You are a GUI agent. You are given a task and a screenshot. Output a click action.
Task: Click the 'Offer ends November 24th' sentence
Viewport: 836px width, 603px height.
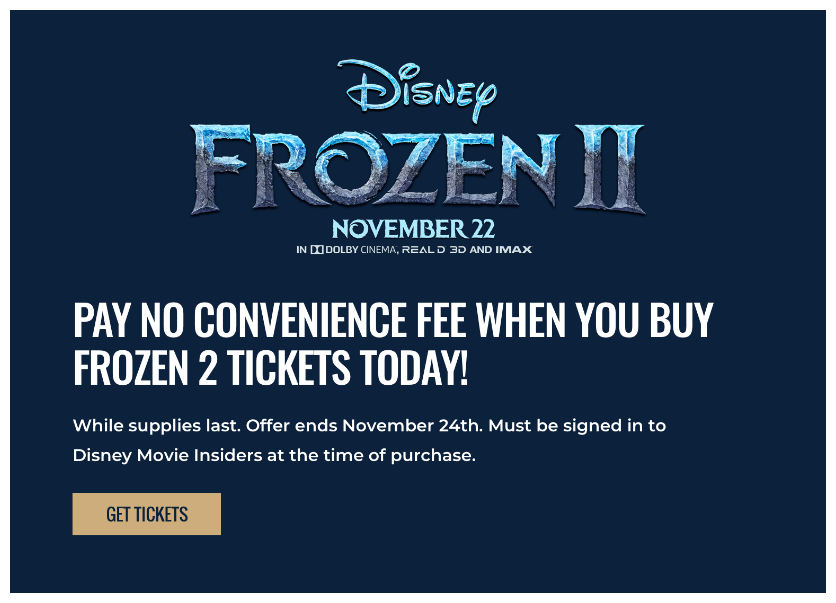click(x=365, y=426)
